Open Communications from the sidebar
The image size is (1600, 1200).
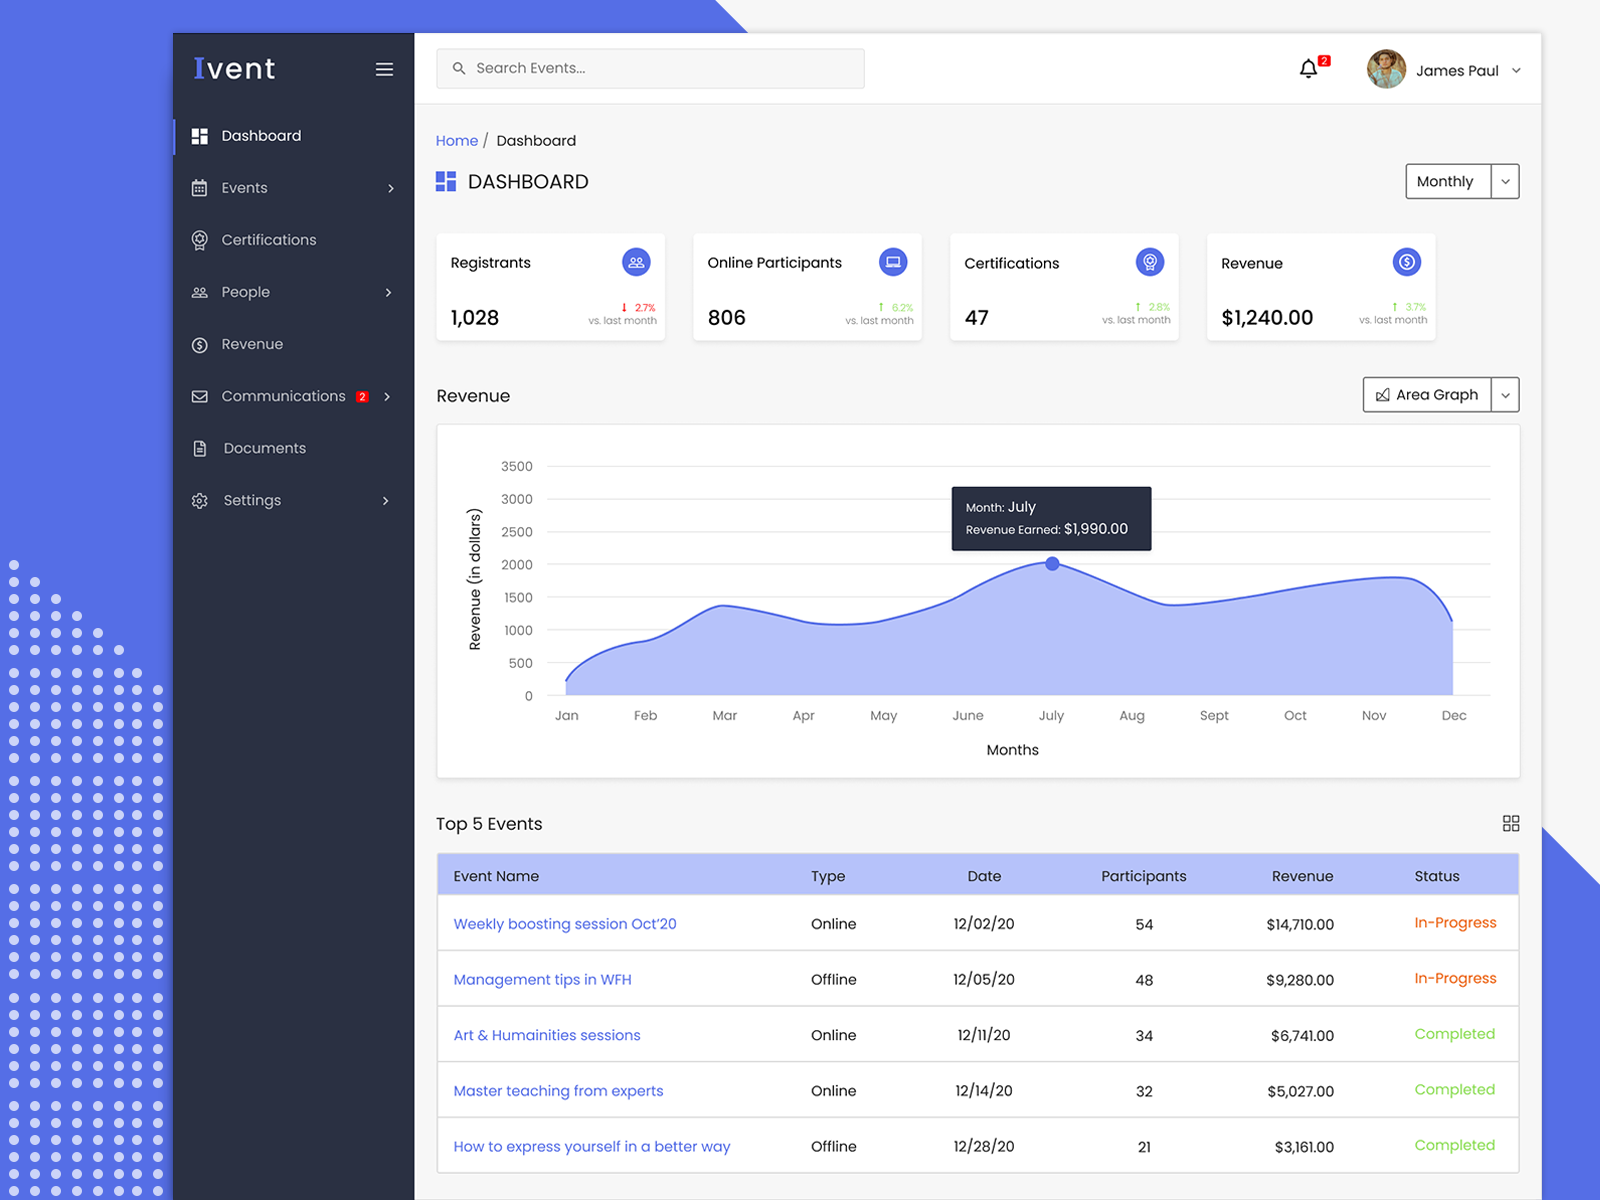point(283,396)
